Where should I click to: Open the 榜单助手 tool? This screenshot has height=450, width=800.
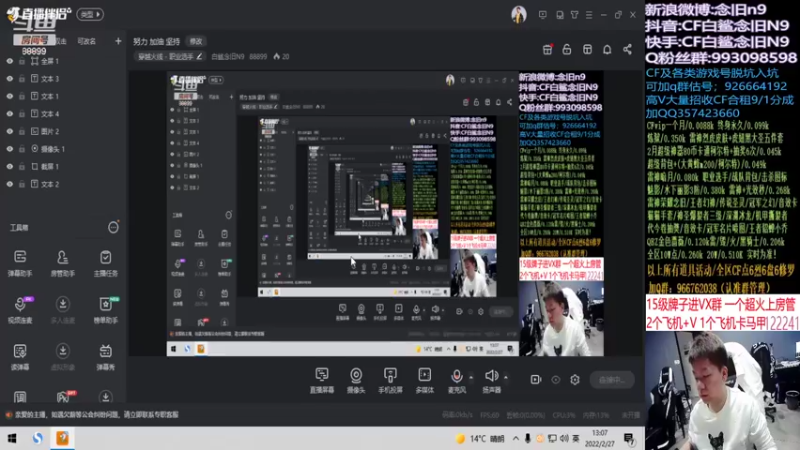[106, 310]
